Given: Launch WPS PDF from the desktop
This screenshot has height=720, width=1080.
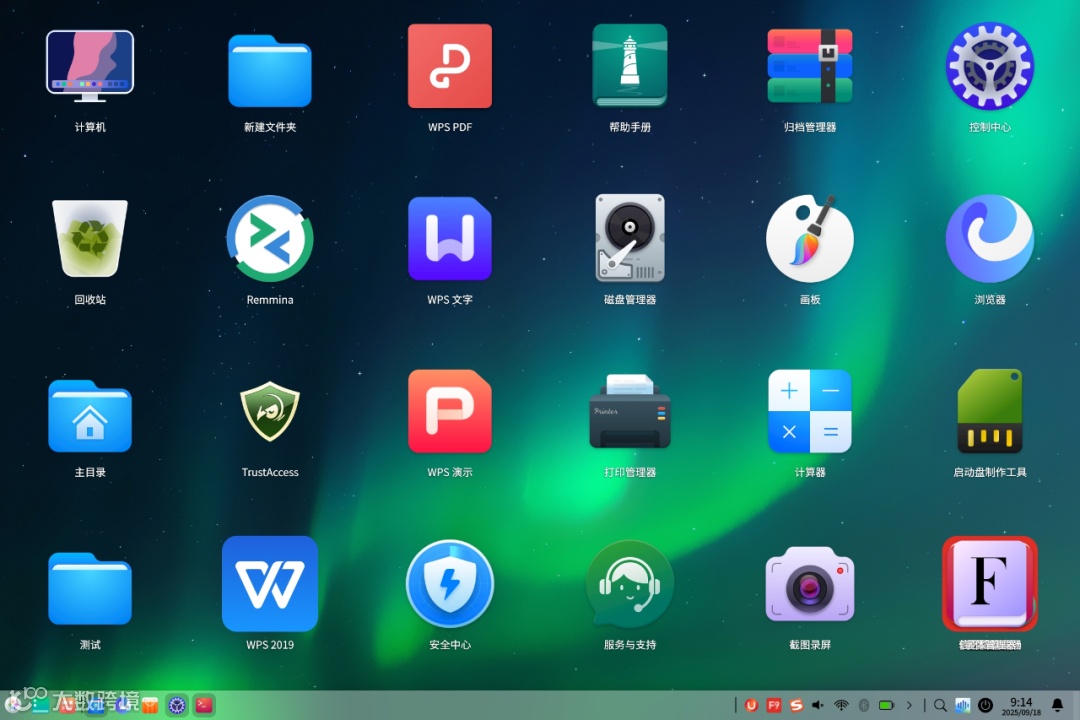Looking at the screenshot, I should pyautogui.click(x=450, y=66).
